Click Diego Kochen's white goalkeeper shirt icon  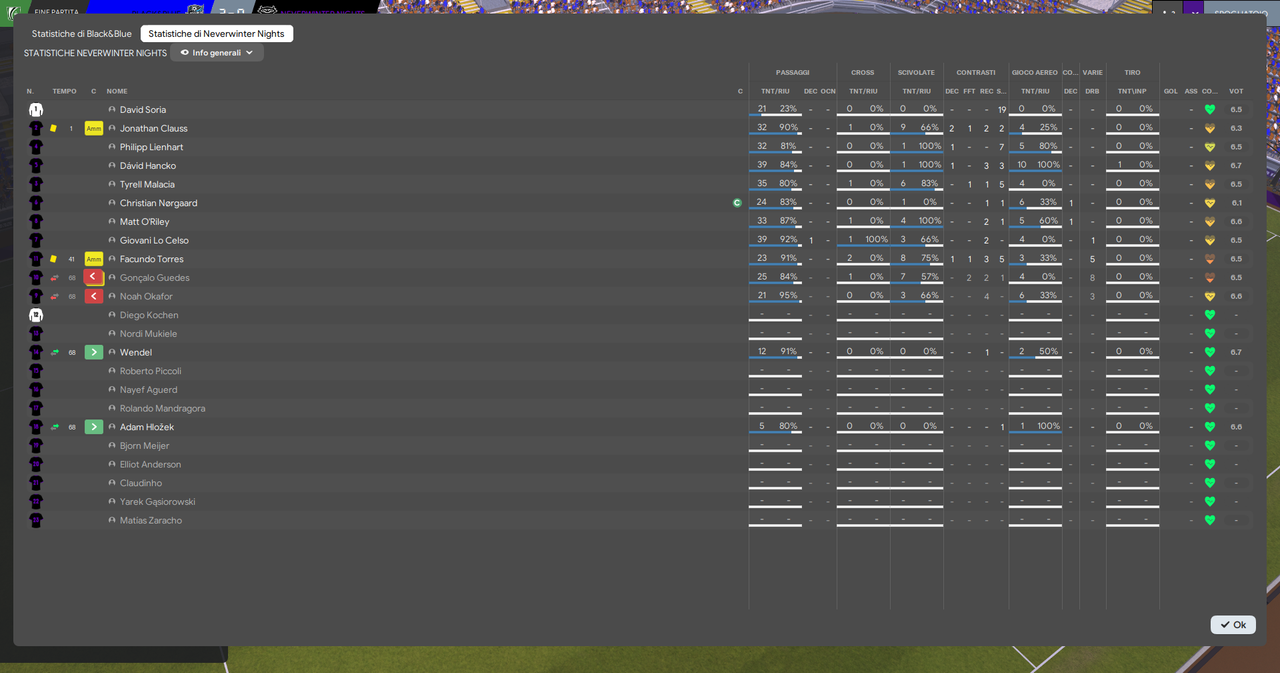point(36,315)
